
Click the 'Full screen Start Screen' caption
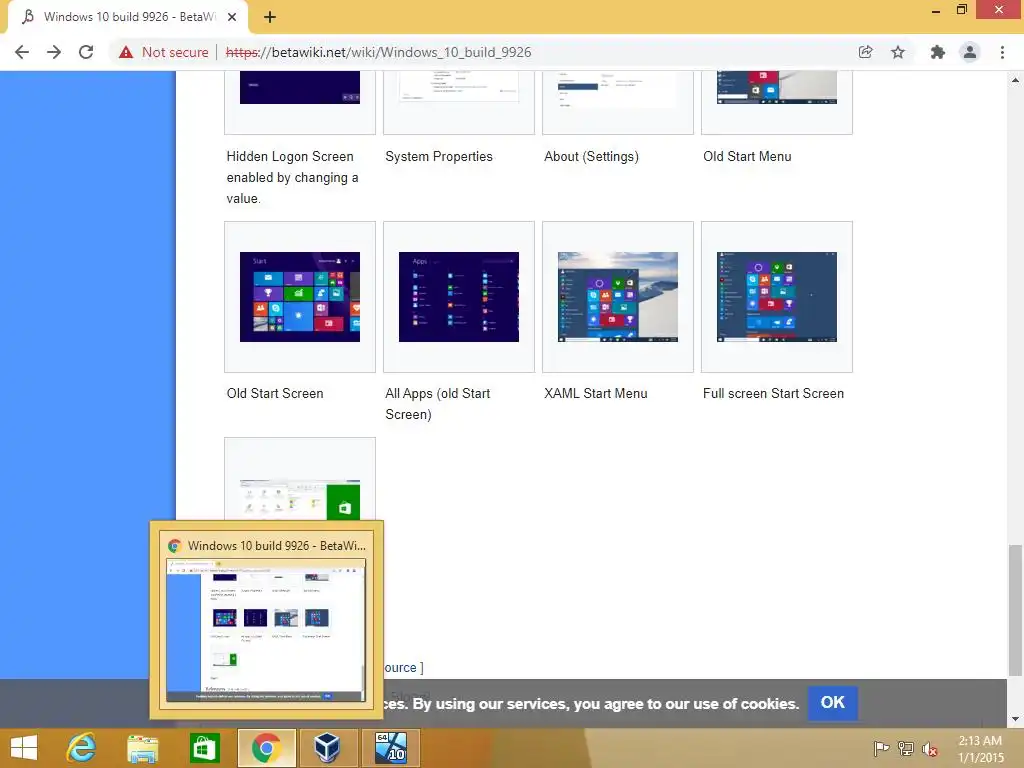pyautogui.click(x=773, y=393)
